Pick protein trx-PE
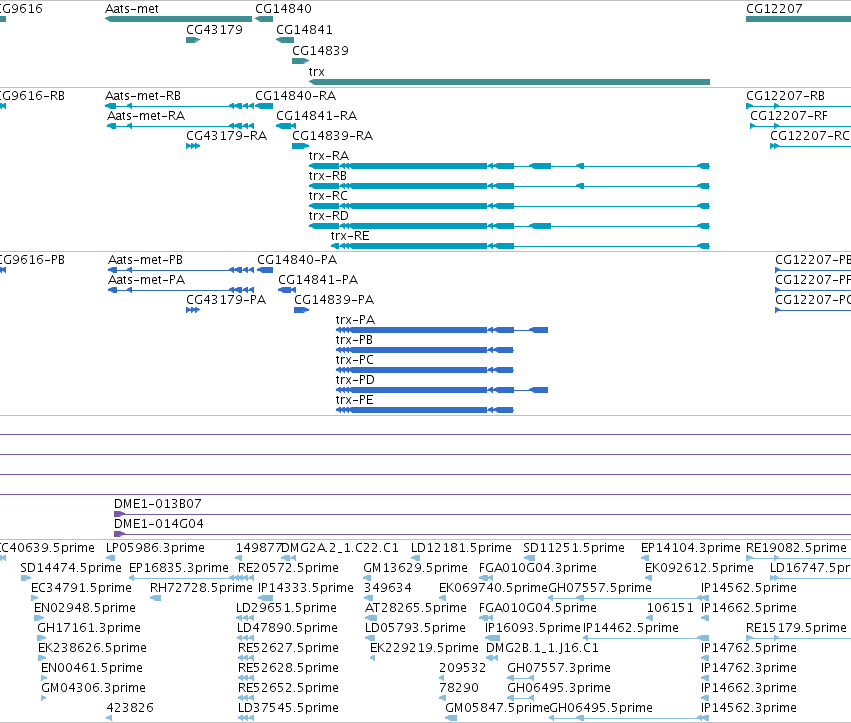Image resolution: width=851 pixels, height=723 pixels. tap(424, 410)
